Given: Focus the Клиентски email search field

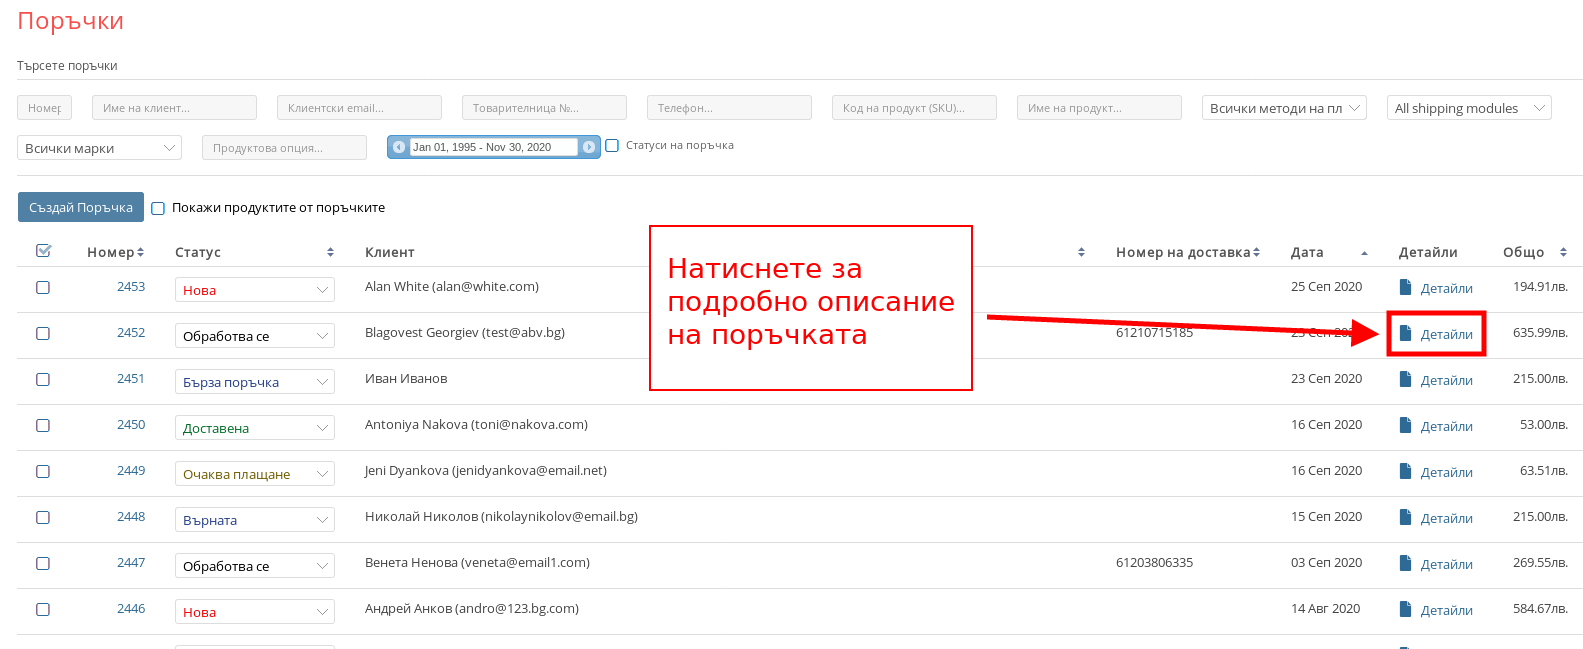Looking at the screenshot, I should click(359, 108).
